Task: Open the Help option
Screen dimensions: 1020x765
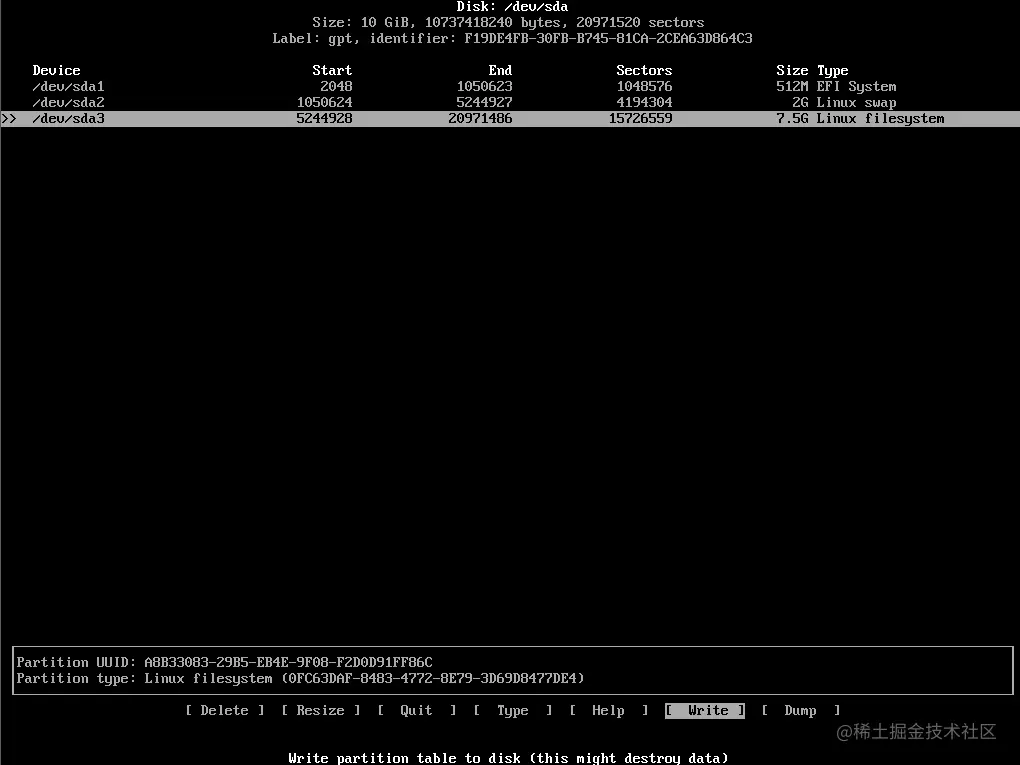Action: pyautogui.click(x=608, y=710)
